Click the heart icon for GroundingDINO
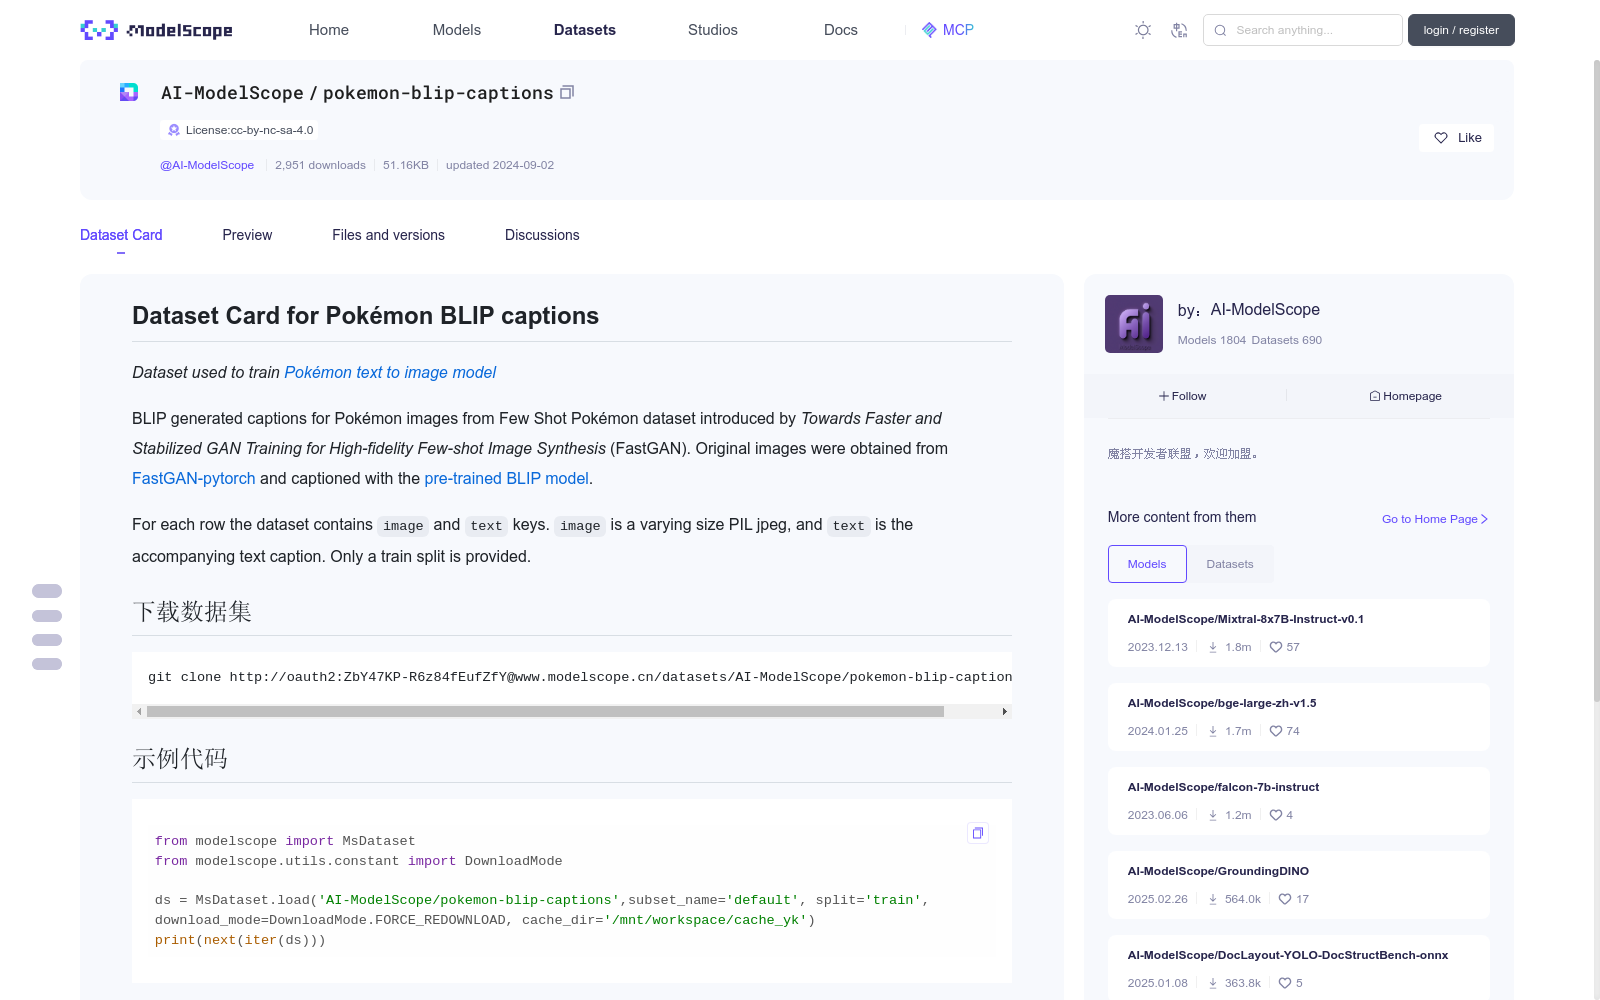The width and height of the screenshot is (1600, 1000). [x=1285, y=899]
